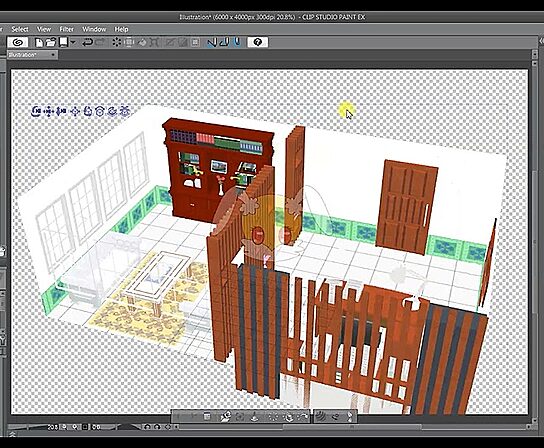Open the help question mark icon
The height and width of the screenshot is (448, 544).
click(x=258, y=42)
